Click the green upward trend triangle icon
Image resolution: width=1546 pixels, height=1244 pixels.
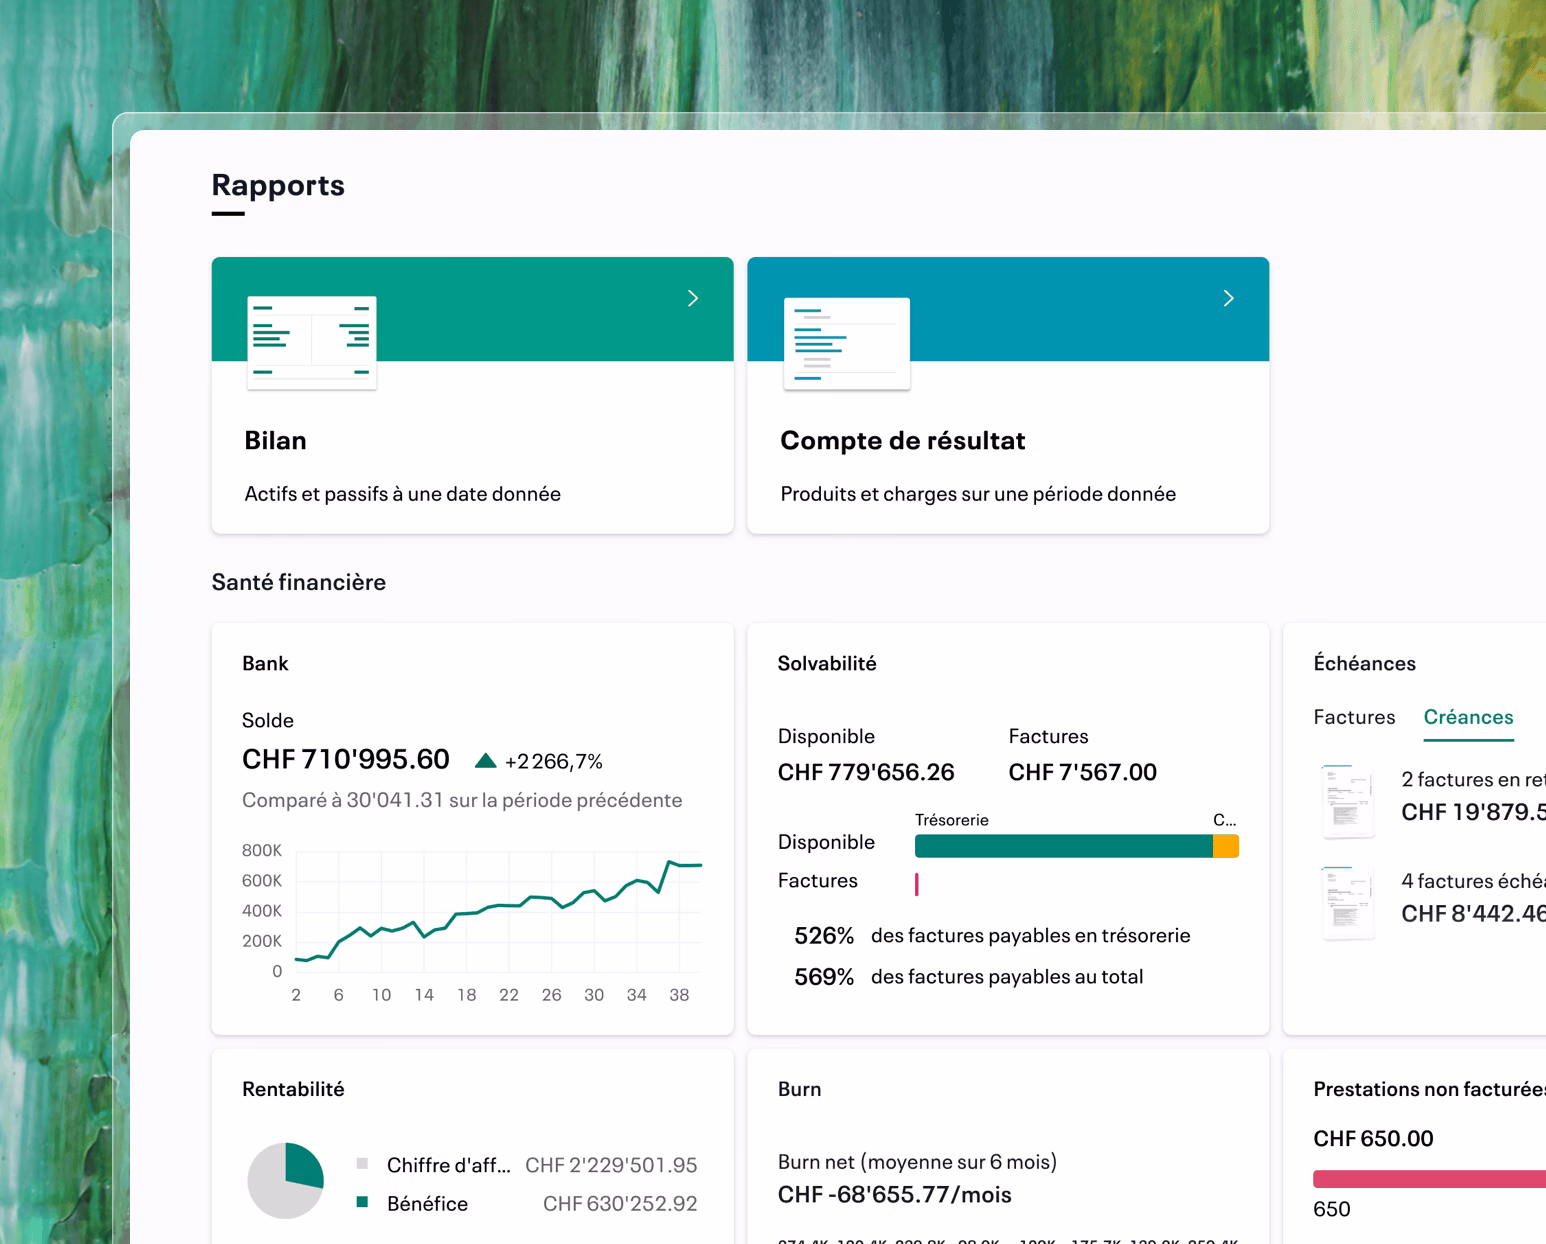(486, 761)
